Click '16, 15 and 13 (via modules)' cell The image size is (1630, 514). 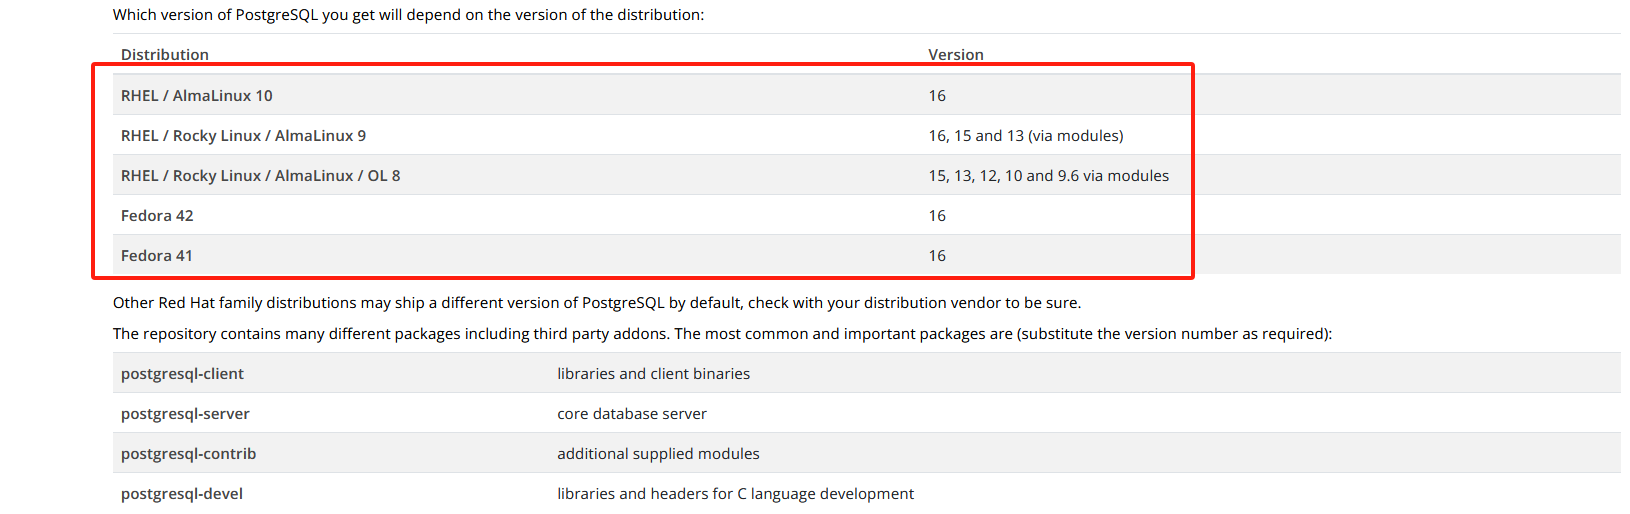pos(1026,136)
